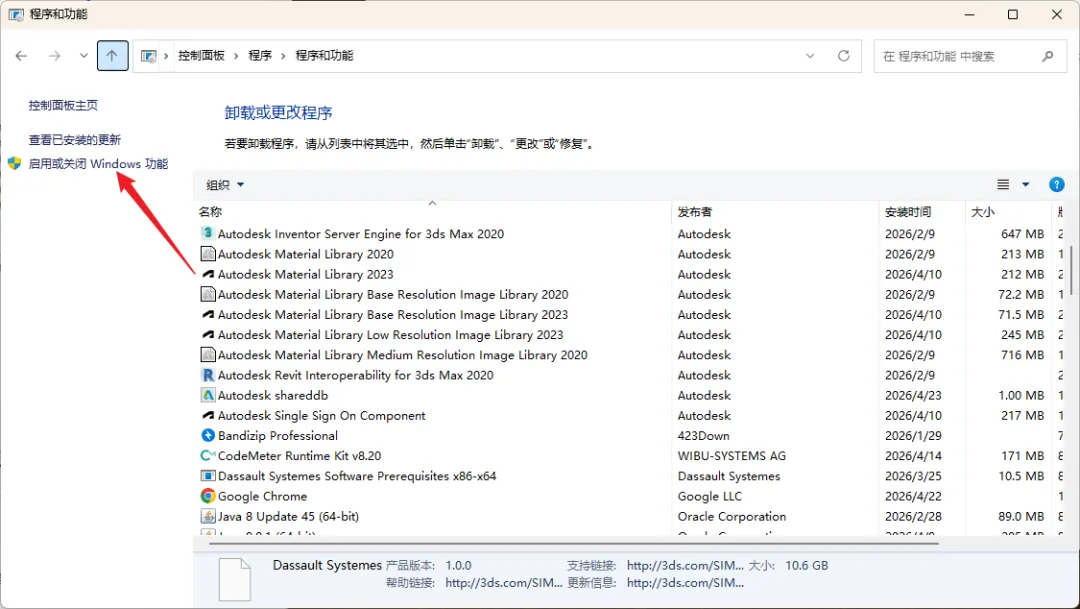The width and height of the screenshot is (1080, 609).
Task: Select Autodesk Inventor Server Engine icon
Action: 207,234
